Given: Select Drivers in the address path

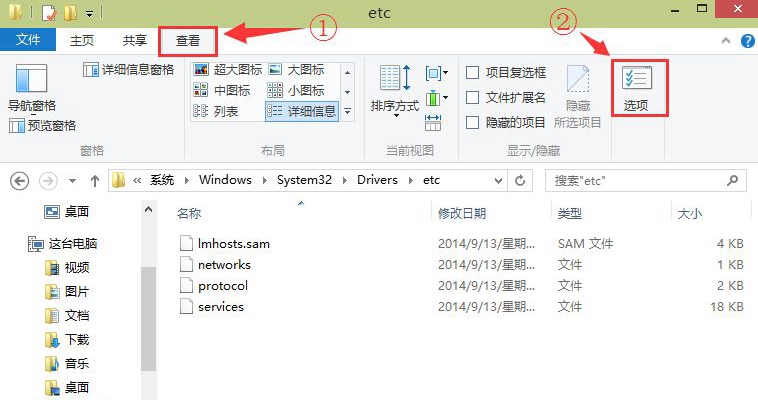Looking at the screenshot, I should click(378, 180).
